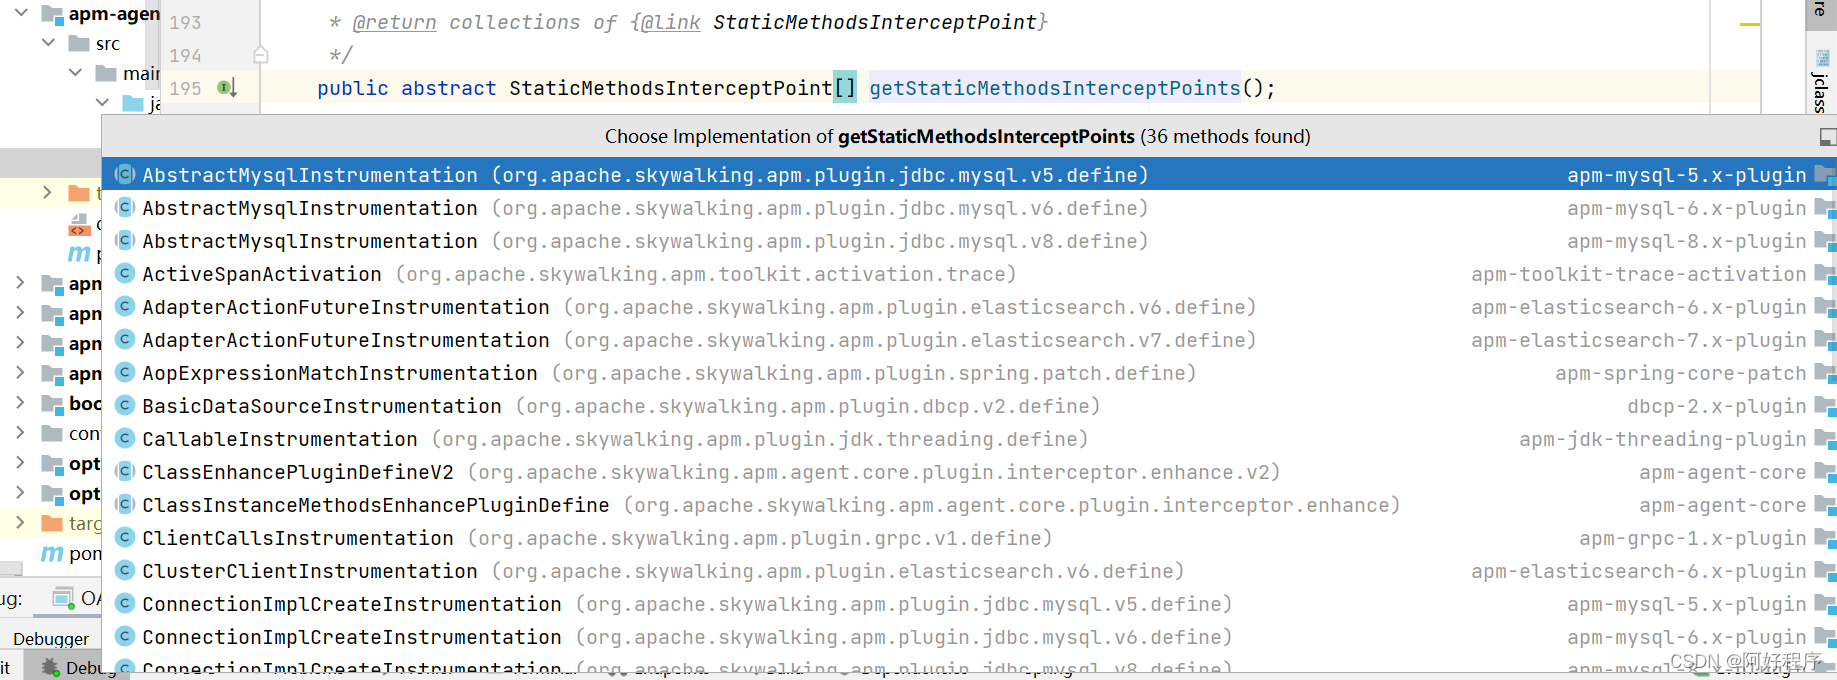Select ClassInstanceMethodsEnhancePluginDefine implementation
This screenshot has height=680, width=1837.
tap(968, 505)
